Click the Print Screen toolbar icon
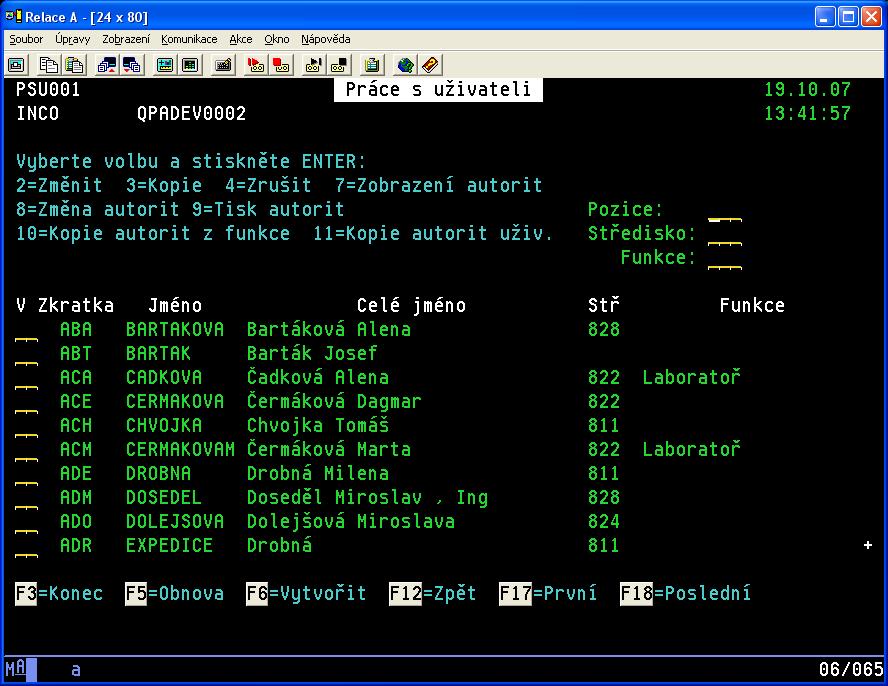This screenshot has height=686, width=888. coord(16,65)
